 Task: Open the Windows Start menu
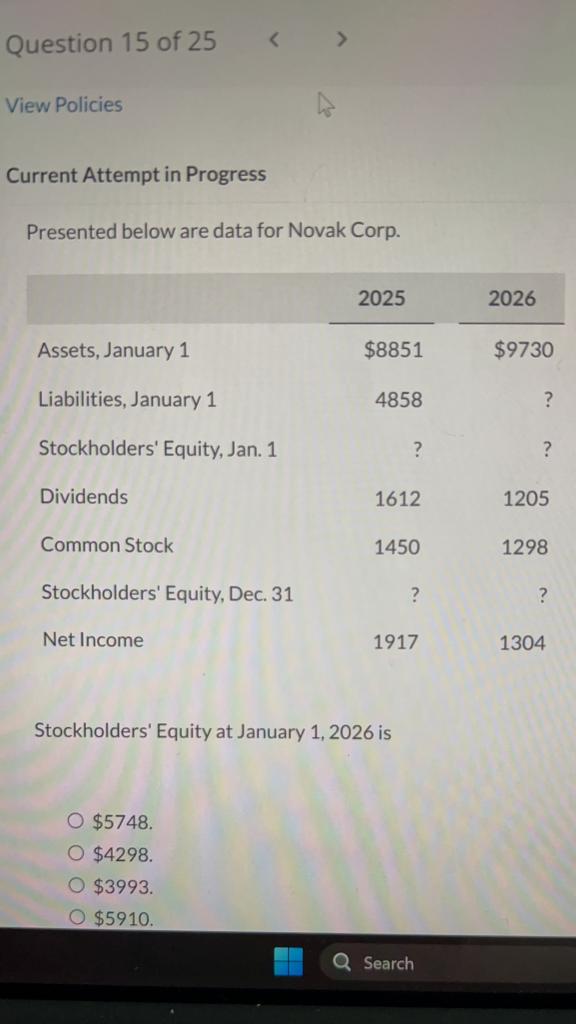pos(288,961)
